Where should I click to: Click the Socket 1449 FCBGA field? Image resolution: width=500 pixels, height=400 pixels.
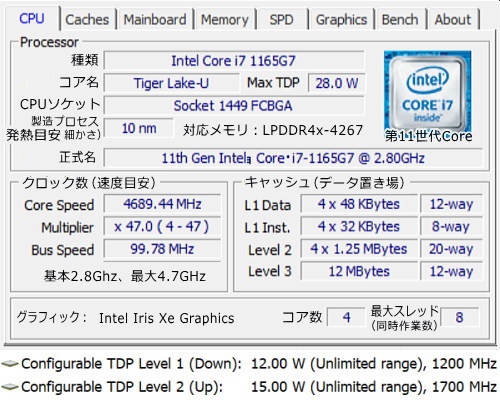234,106
